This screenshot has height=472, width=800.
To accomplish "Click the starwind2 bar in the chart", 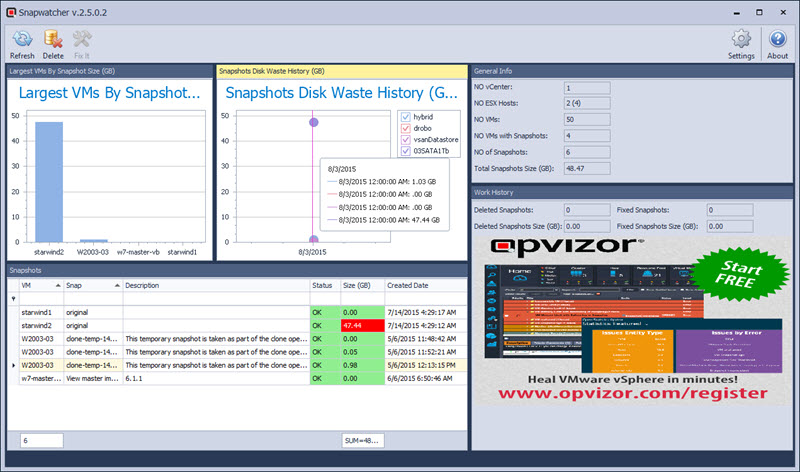I will tap(49, 182).
